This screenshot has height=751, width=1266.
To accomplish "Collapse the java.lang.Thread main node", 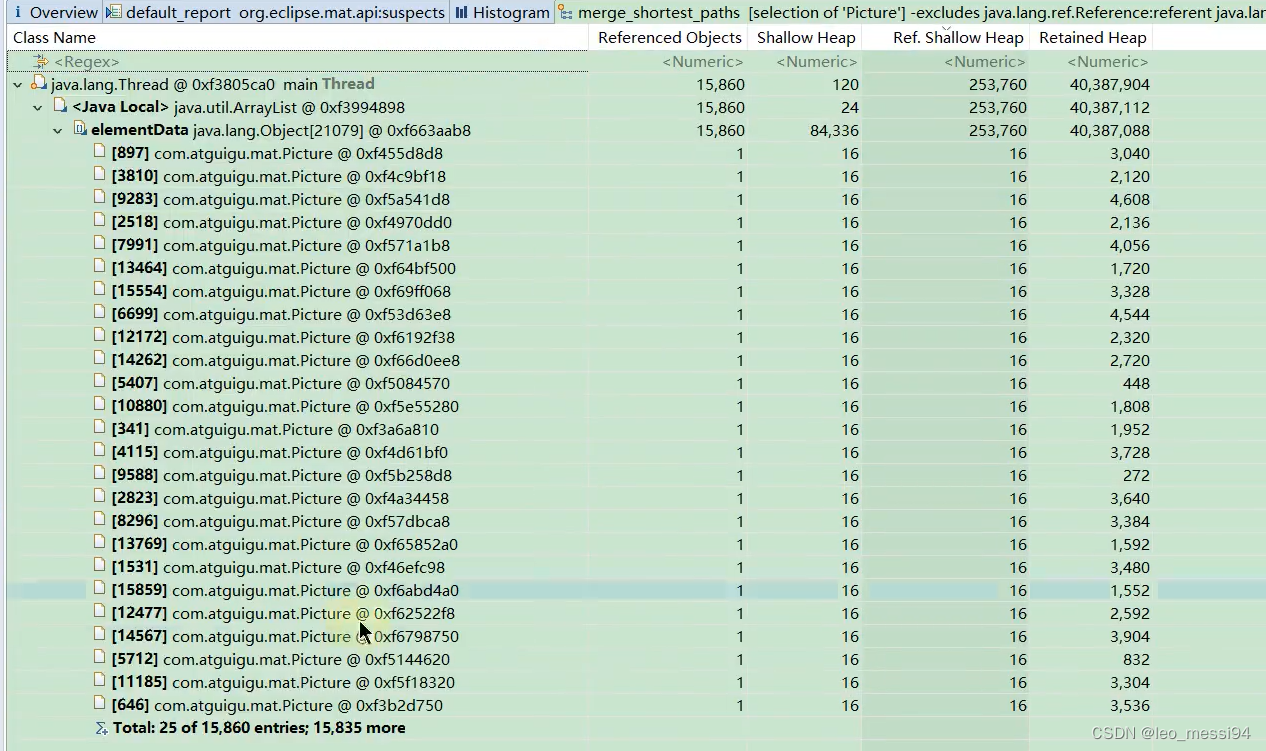I will pyautogui.click(x=18, y=85).
